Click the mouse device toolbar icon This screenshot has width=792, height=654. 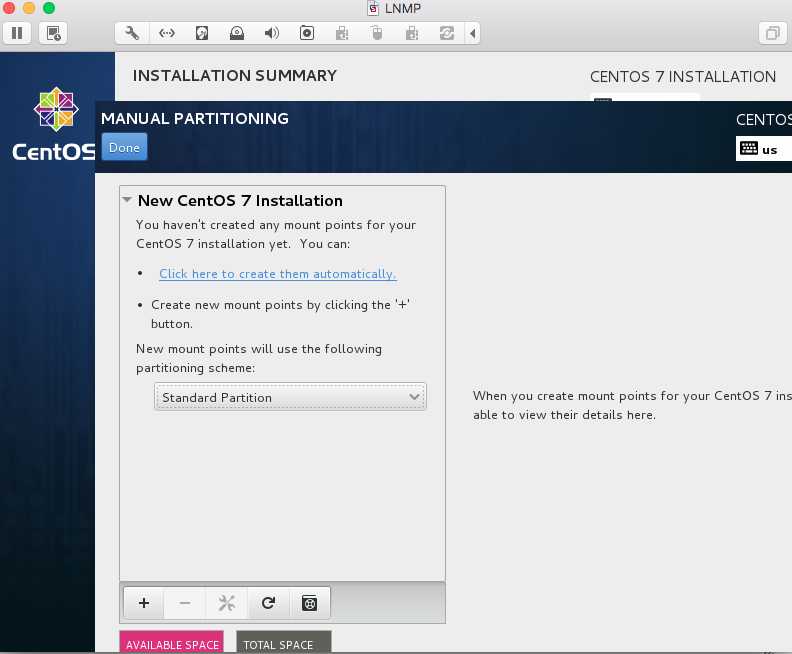pos(377,33)
